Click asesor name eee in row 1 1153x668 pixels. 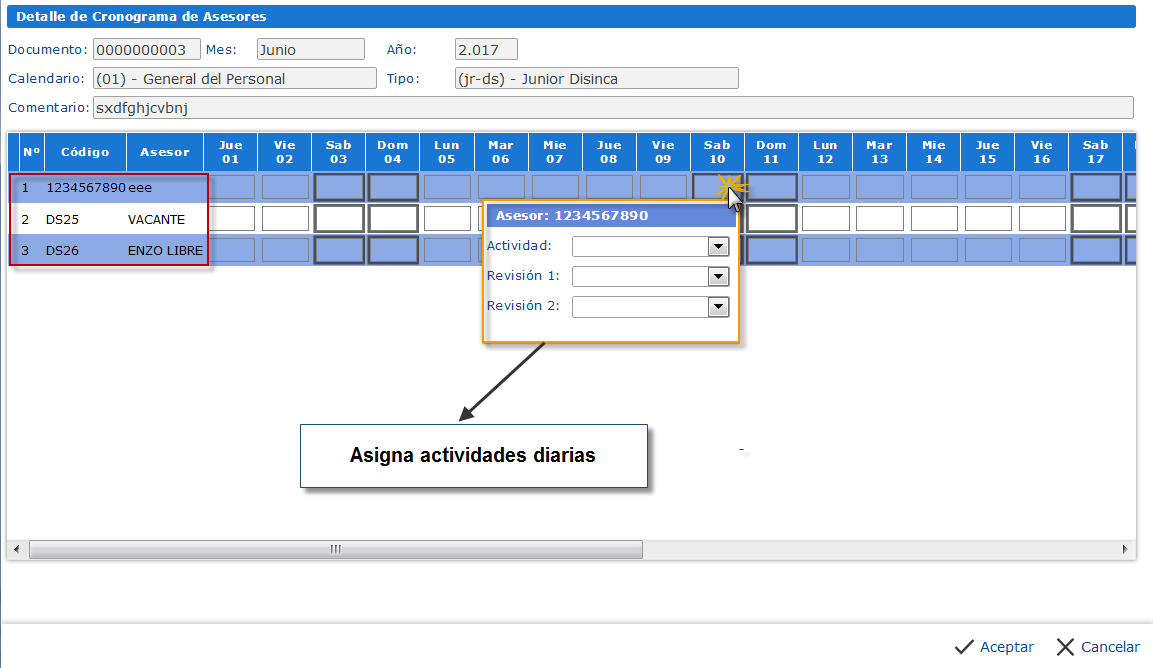(140, 188)
